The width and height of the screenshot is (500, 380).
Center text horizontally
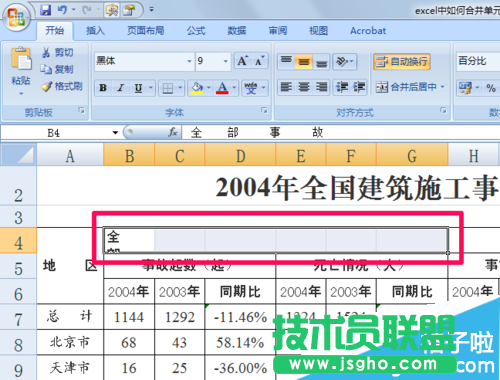pos(303,87)
